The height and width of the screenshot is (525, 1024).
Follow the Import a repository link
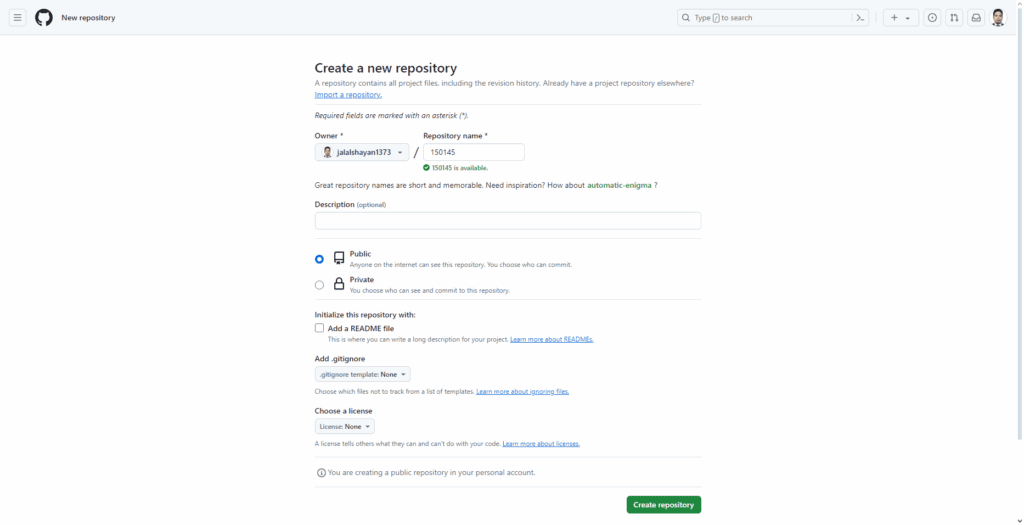coord(348,95)
